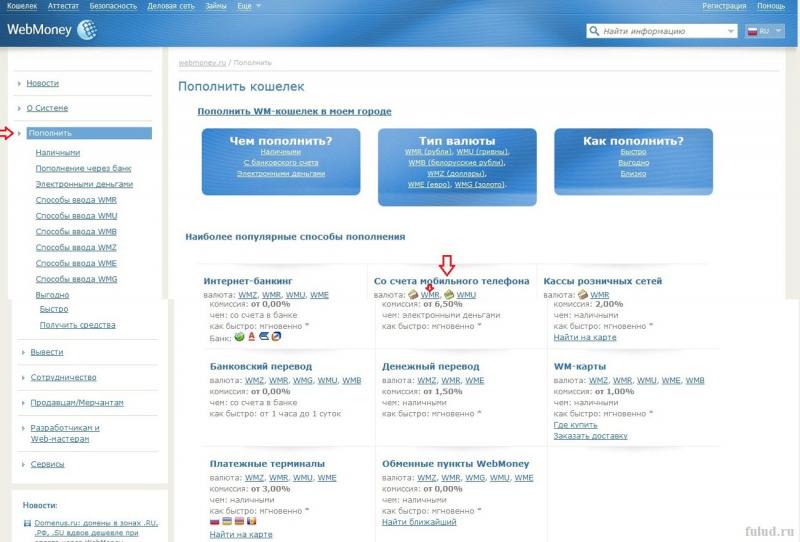Click the news icon beside Domenus.ru headline

pyautogui.click(x=27, y=523)
